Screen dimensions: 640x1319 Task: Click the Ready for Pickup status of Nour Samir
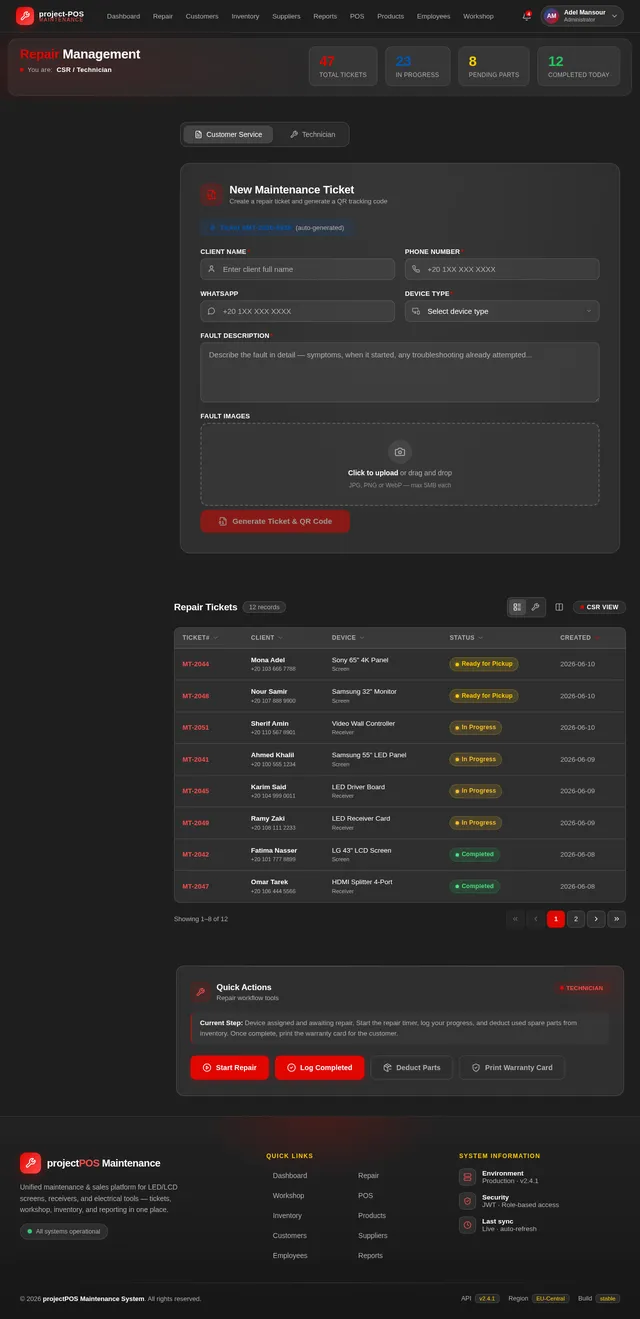[484, 695]
